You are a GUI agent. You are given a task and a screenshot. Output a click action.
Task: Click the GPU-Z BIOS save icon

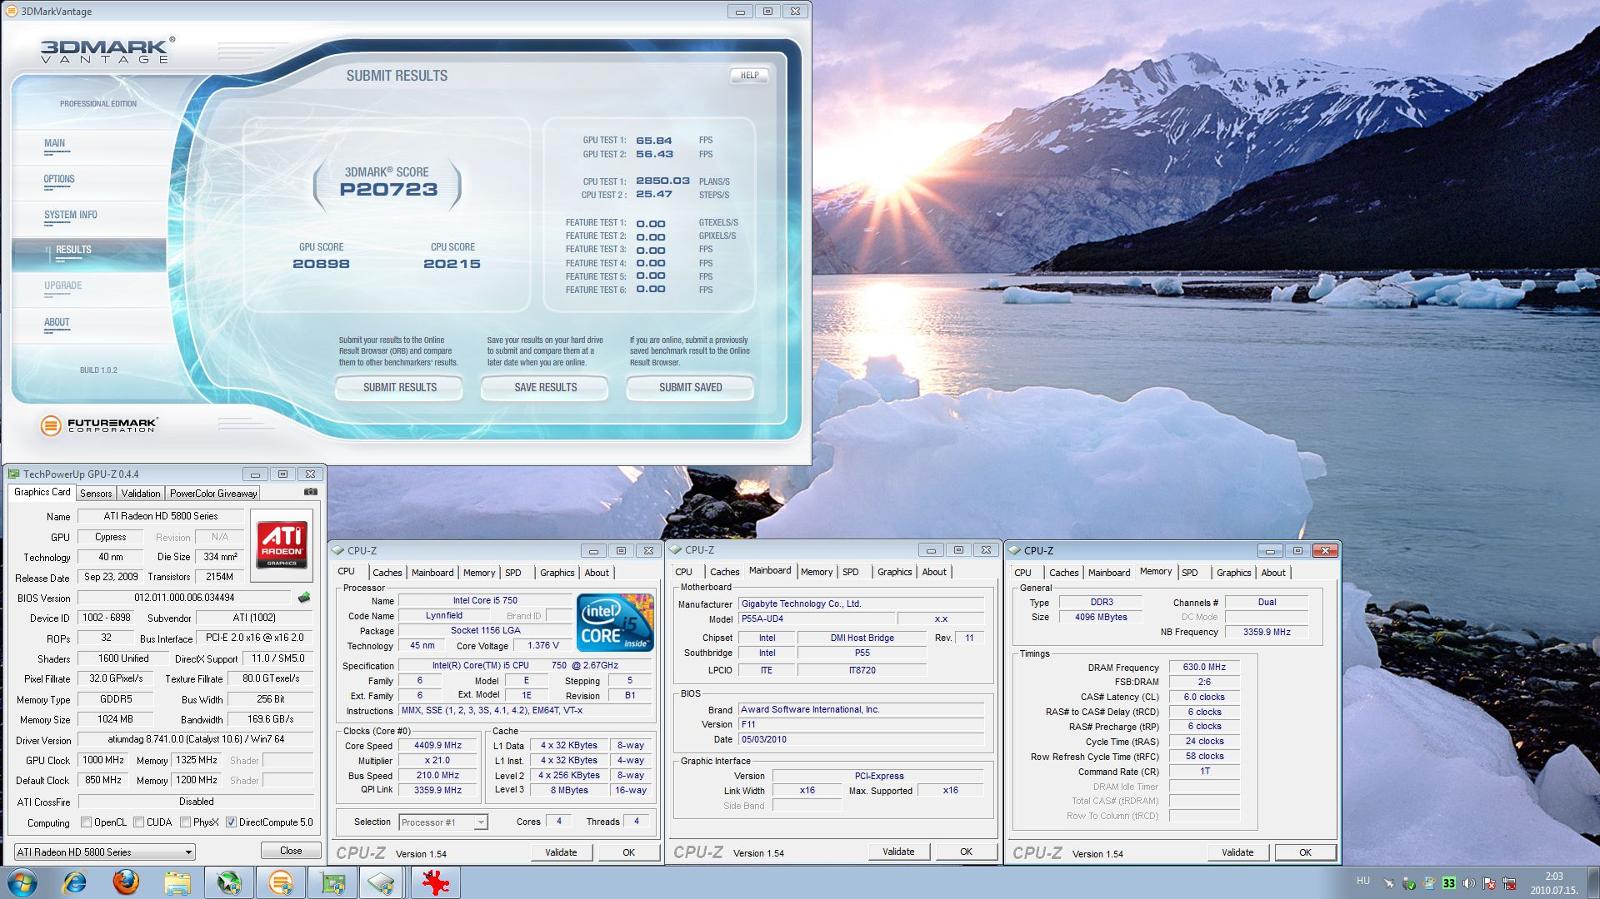[304, 598]
